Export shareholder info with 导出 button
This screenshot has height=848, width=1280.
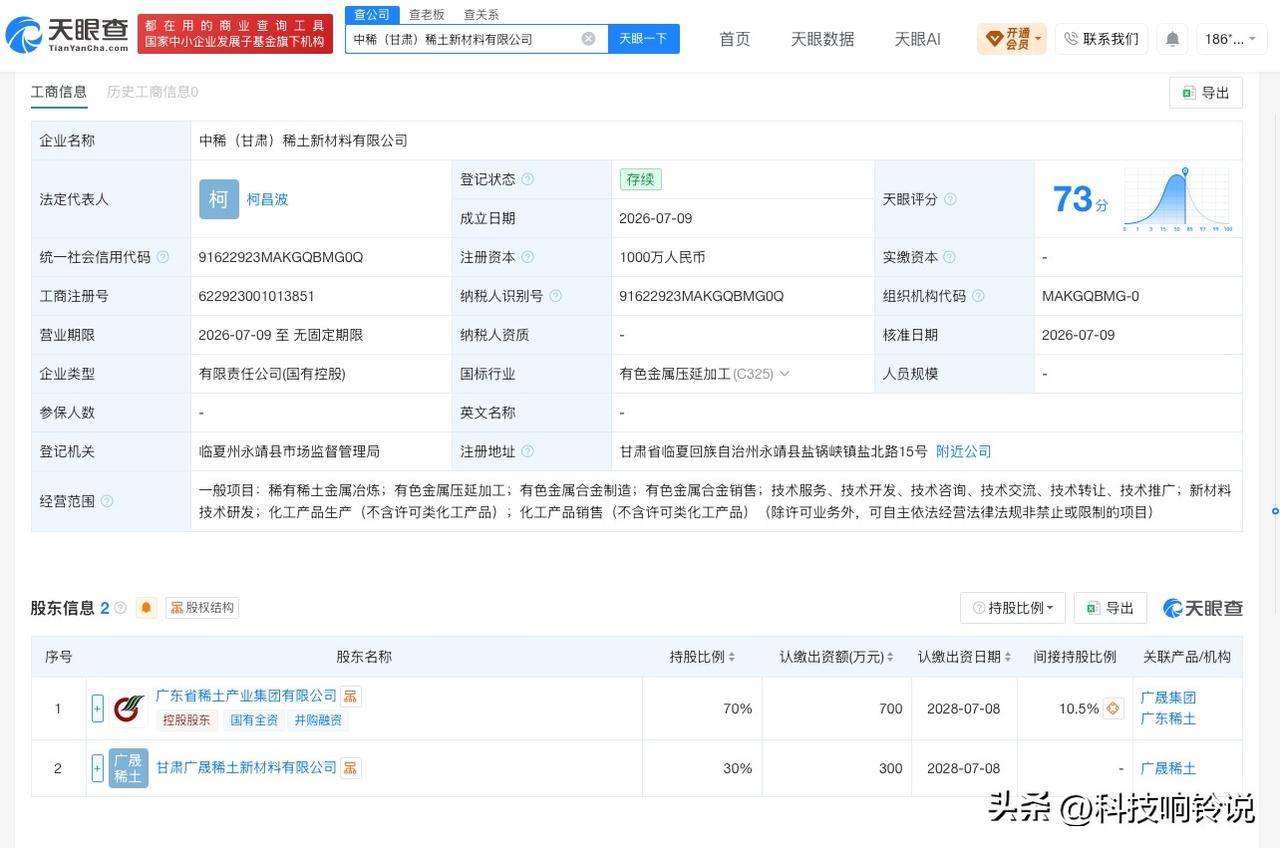(x=1110, y=608)
